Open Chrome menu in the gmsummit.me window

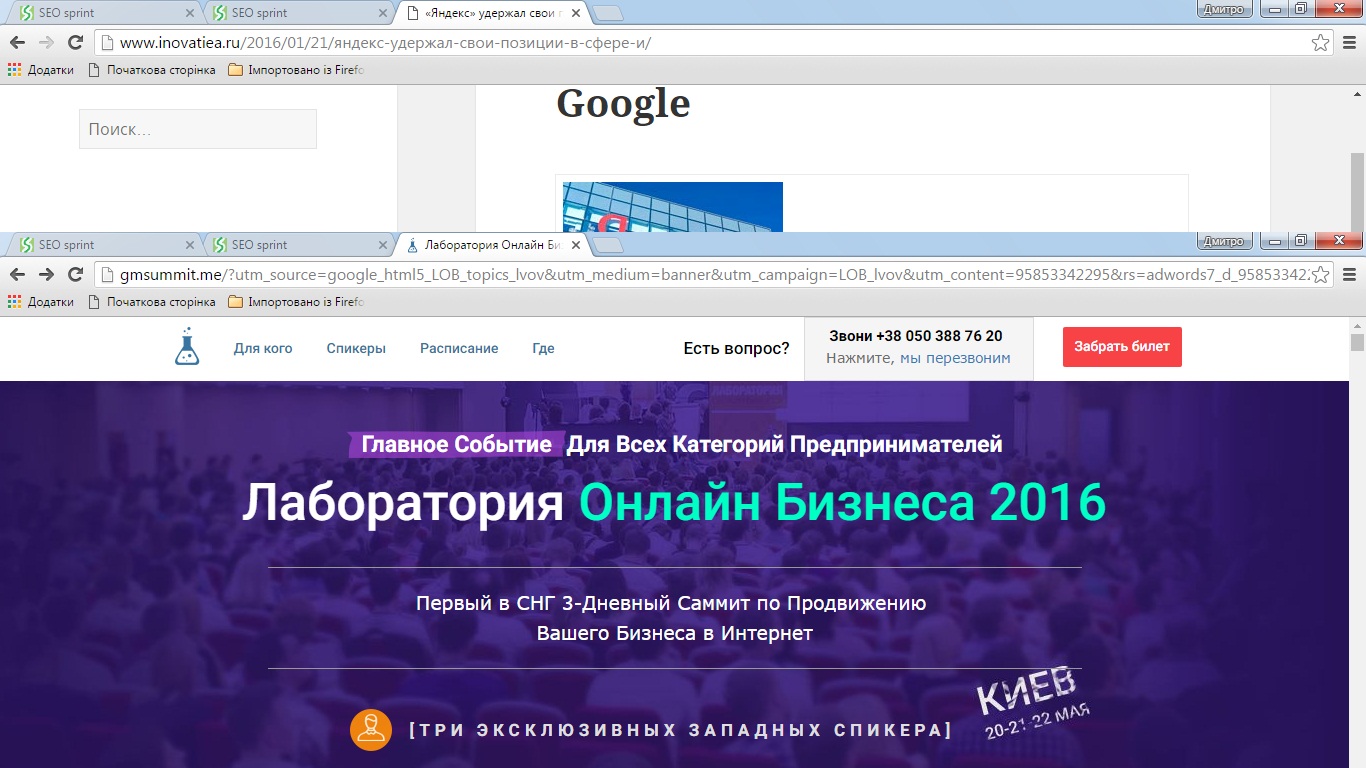[1349, 274]
